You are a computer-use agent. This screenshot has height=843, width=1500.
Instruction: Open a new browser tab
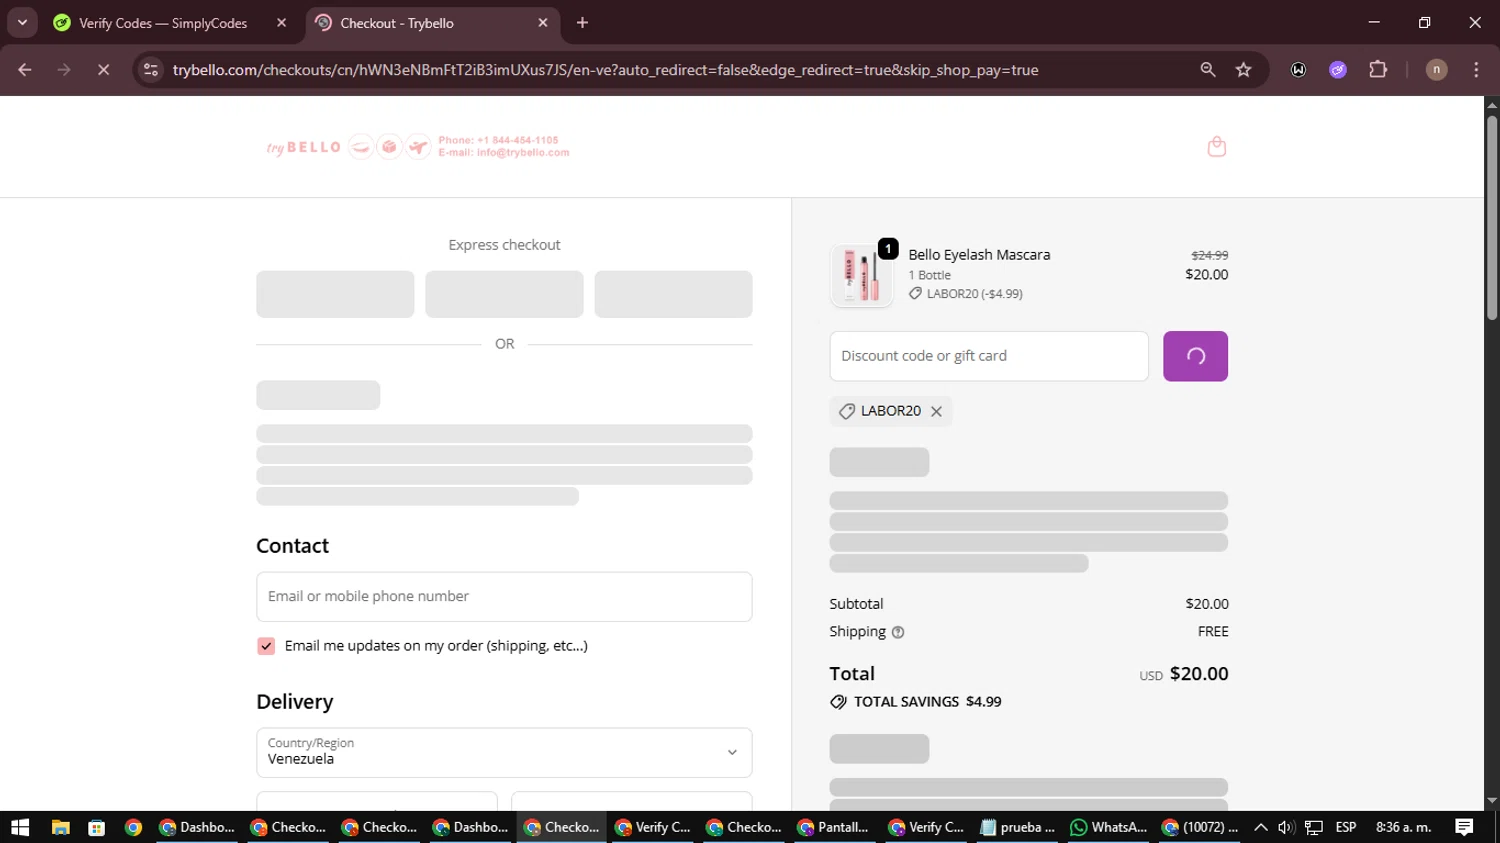(x=583, y=23)
